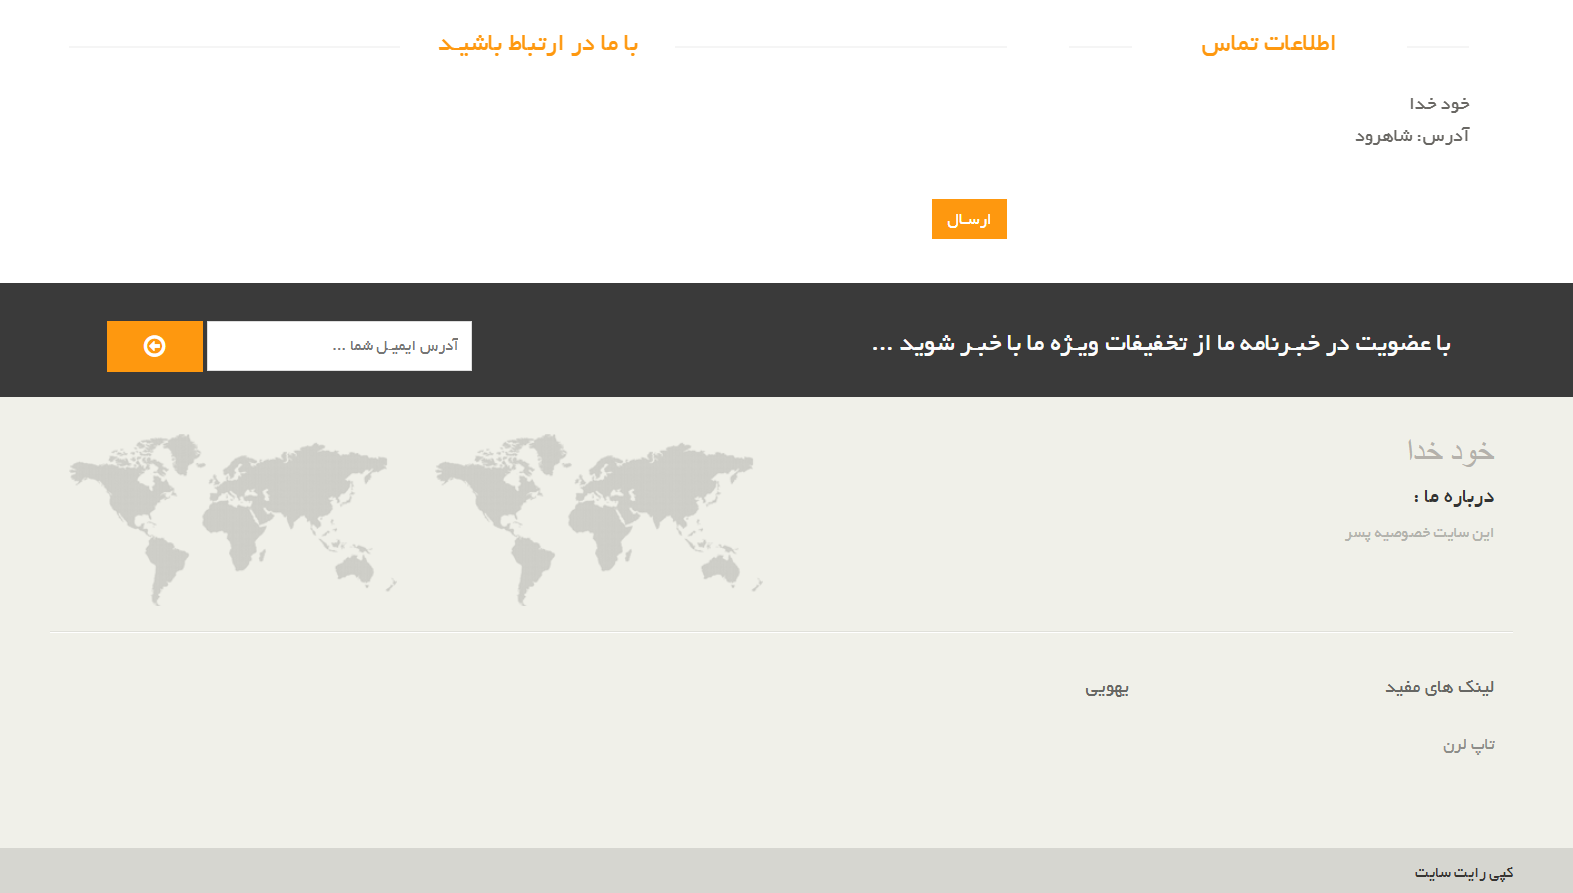The width and height of the screenshot is (1573, 893).
Task: Click the horizontal divider line below the maps
Action: coord(780,632)
